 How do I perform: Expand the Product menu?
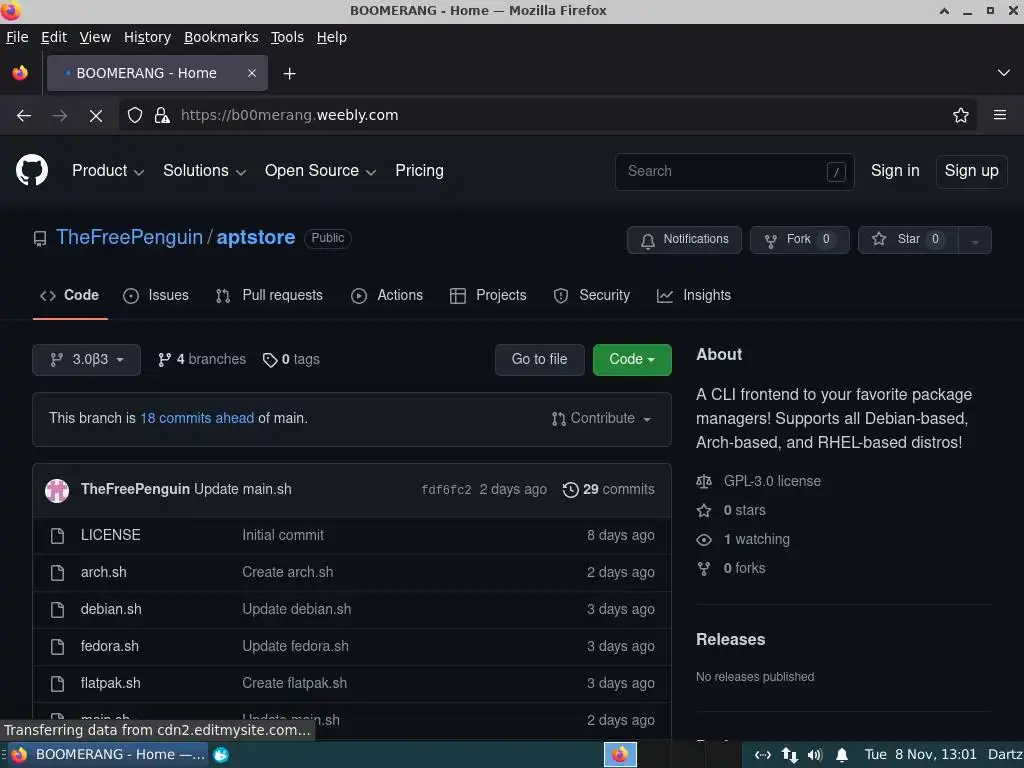click(x=108, y=171)
